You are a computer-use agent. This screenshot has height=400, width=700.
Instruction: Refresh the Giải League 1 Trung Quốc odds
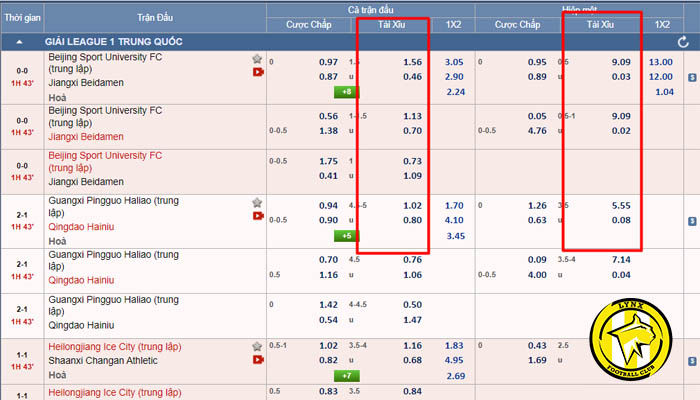[x=683, y=42]
